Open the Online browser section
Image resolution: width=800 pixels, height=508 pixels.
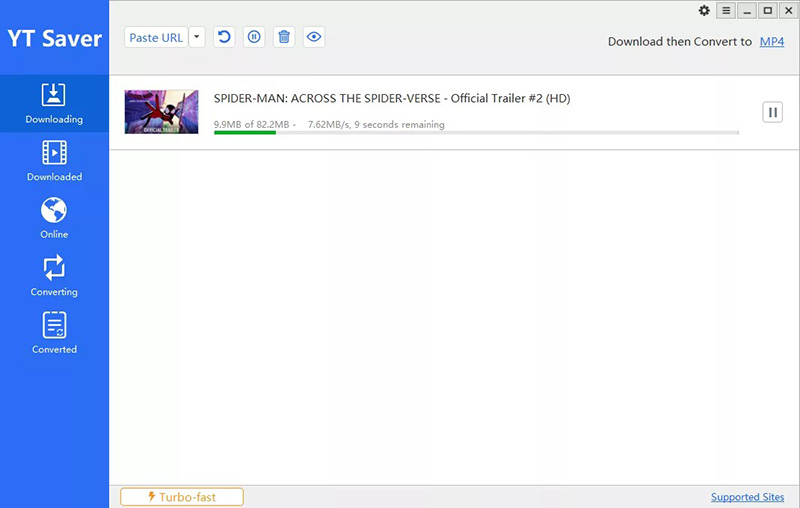click(54, 218)
